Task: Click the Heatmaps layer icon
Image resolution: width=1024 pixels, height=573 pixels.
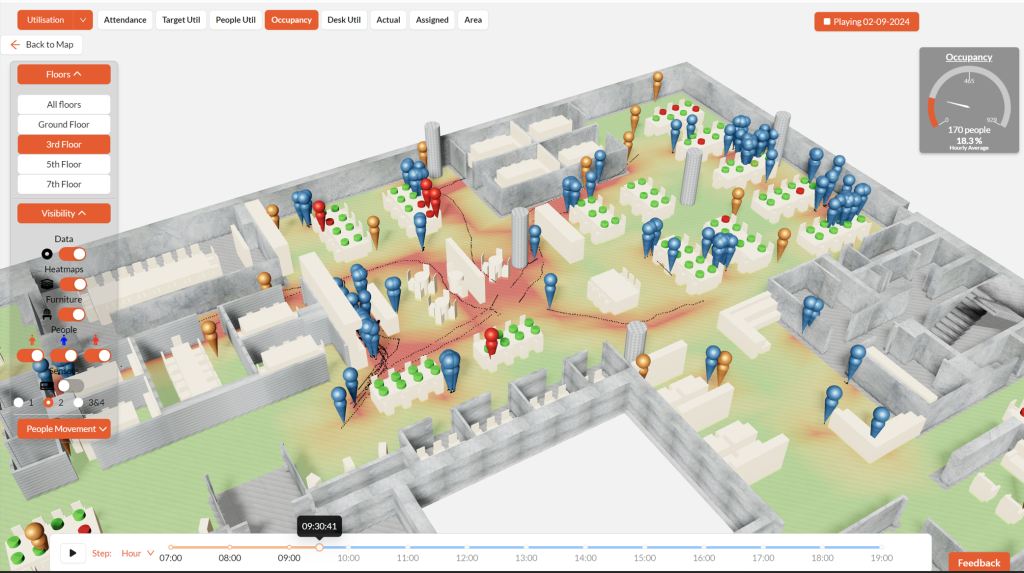Action: [46, 285]
